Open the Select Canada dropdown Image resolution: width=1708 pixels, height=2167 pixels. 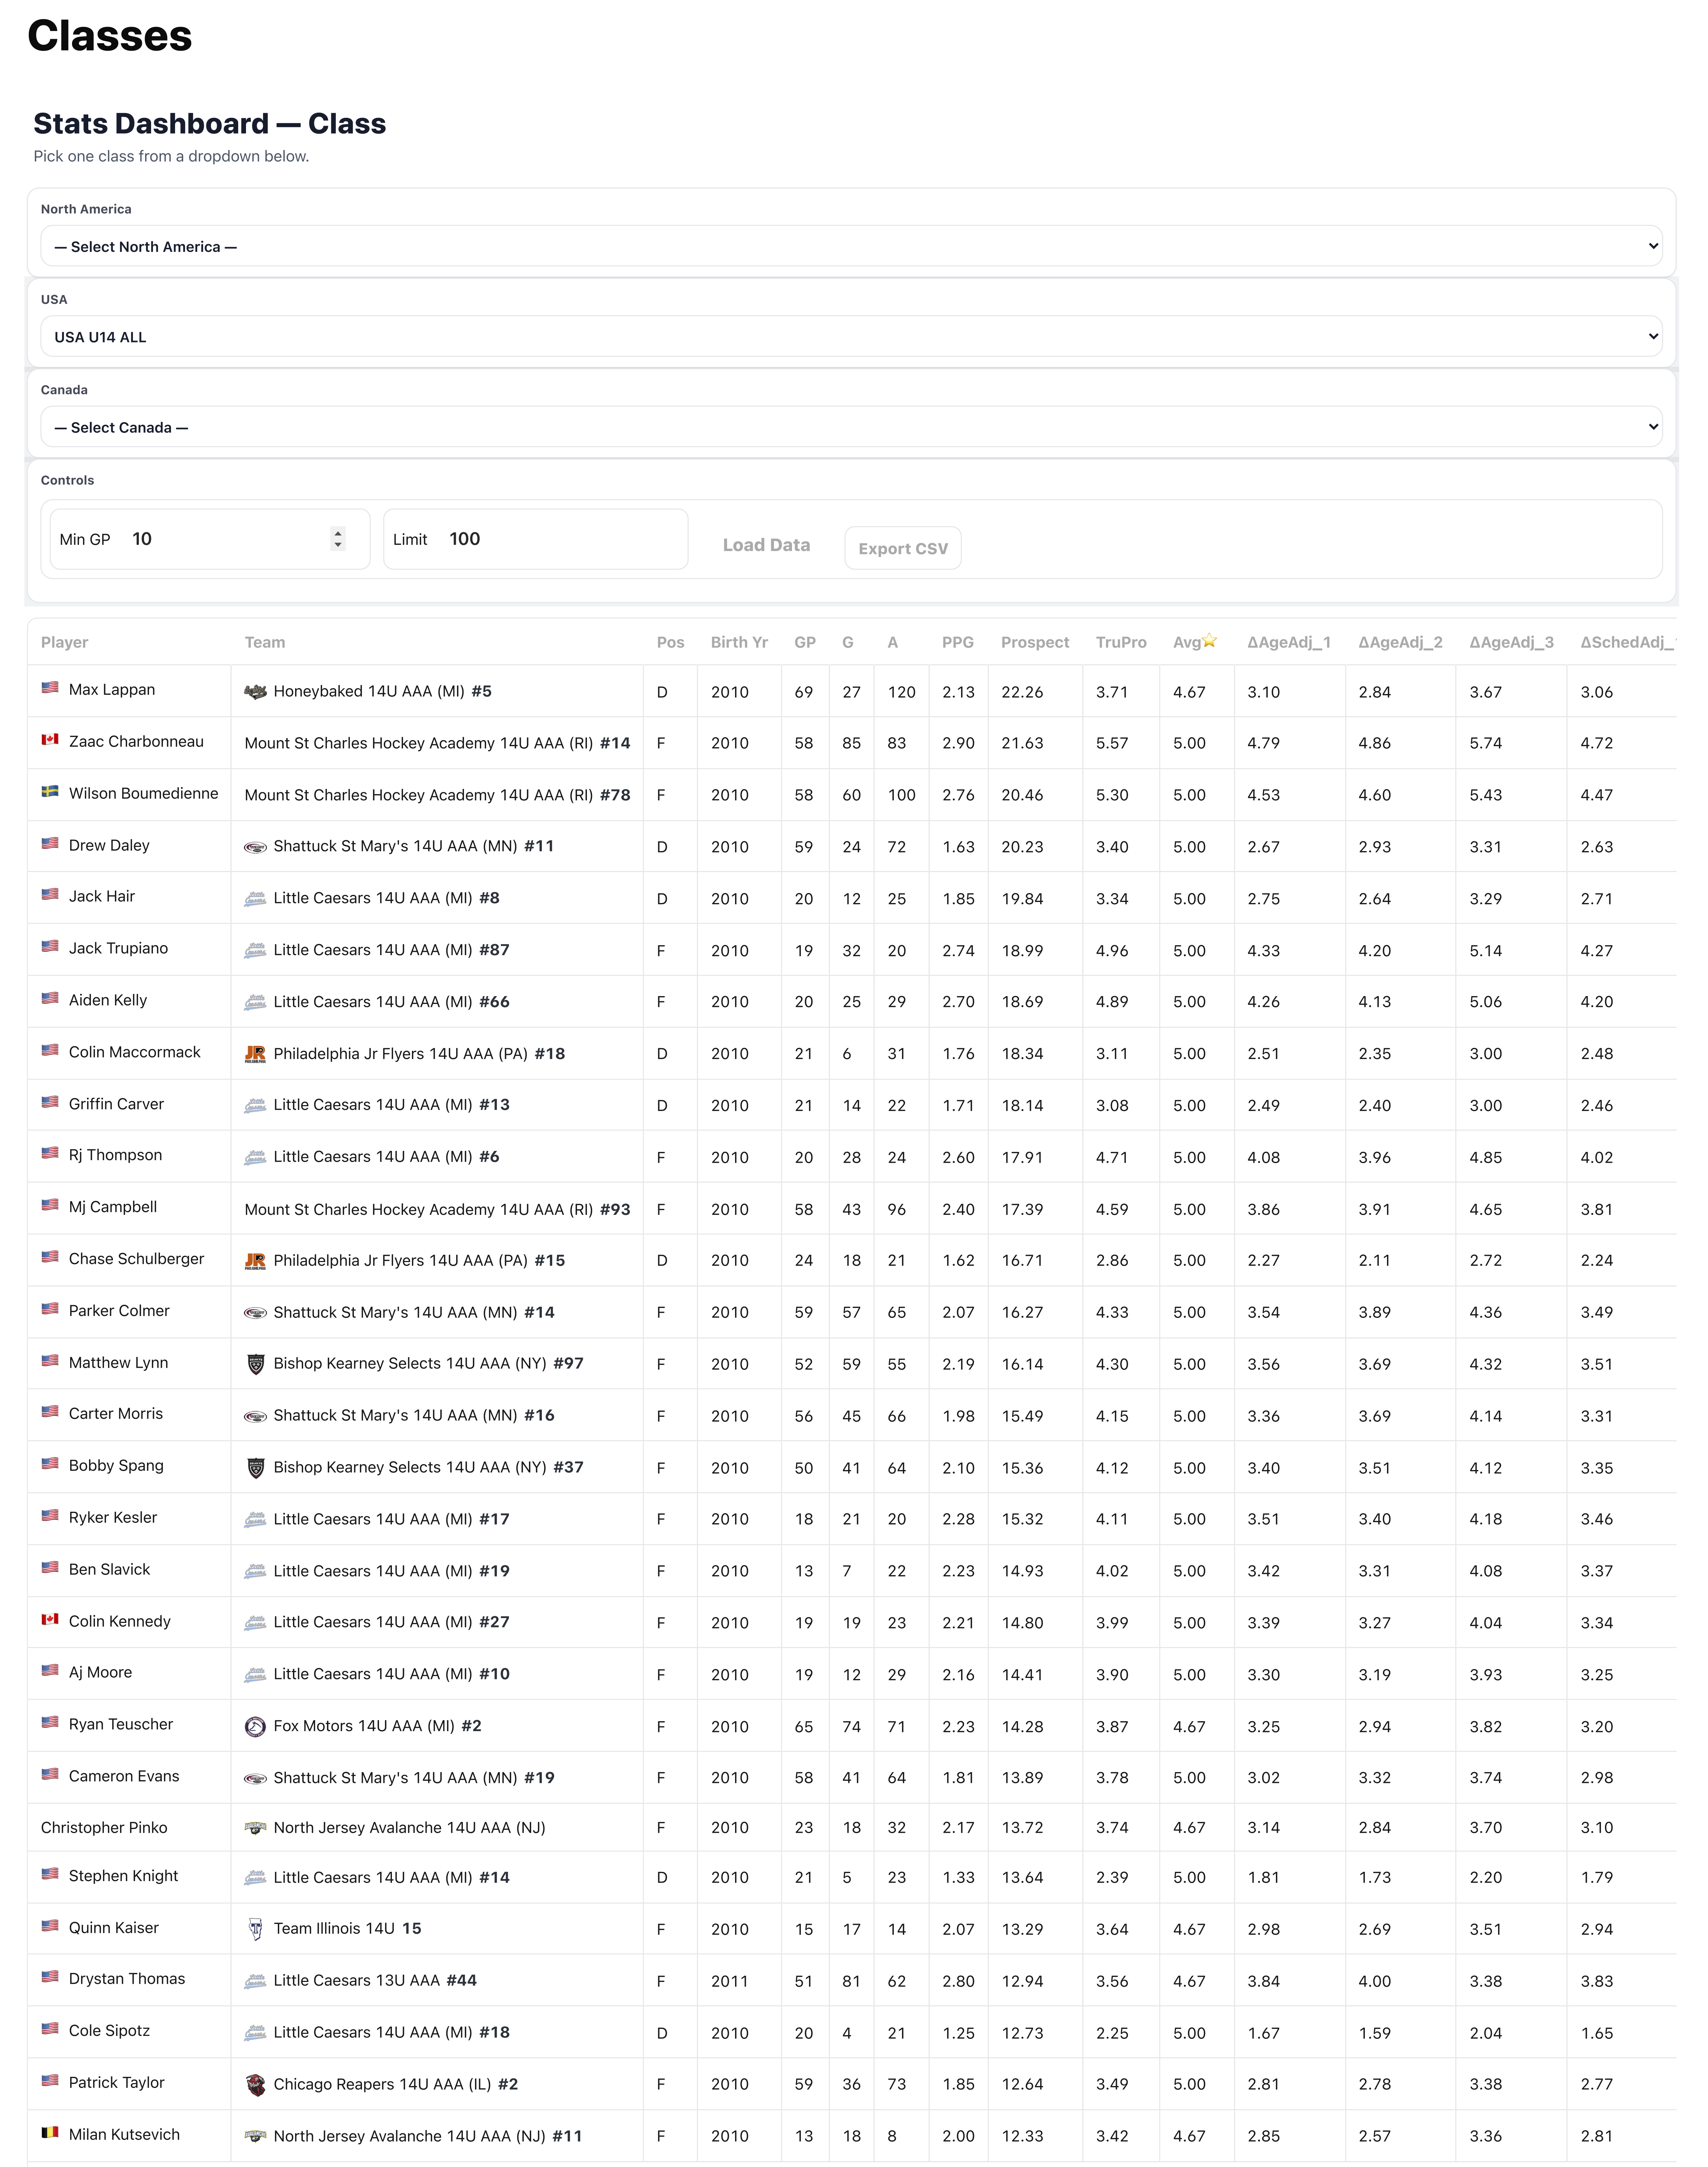(x=851, y=427)
